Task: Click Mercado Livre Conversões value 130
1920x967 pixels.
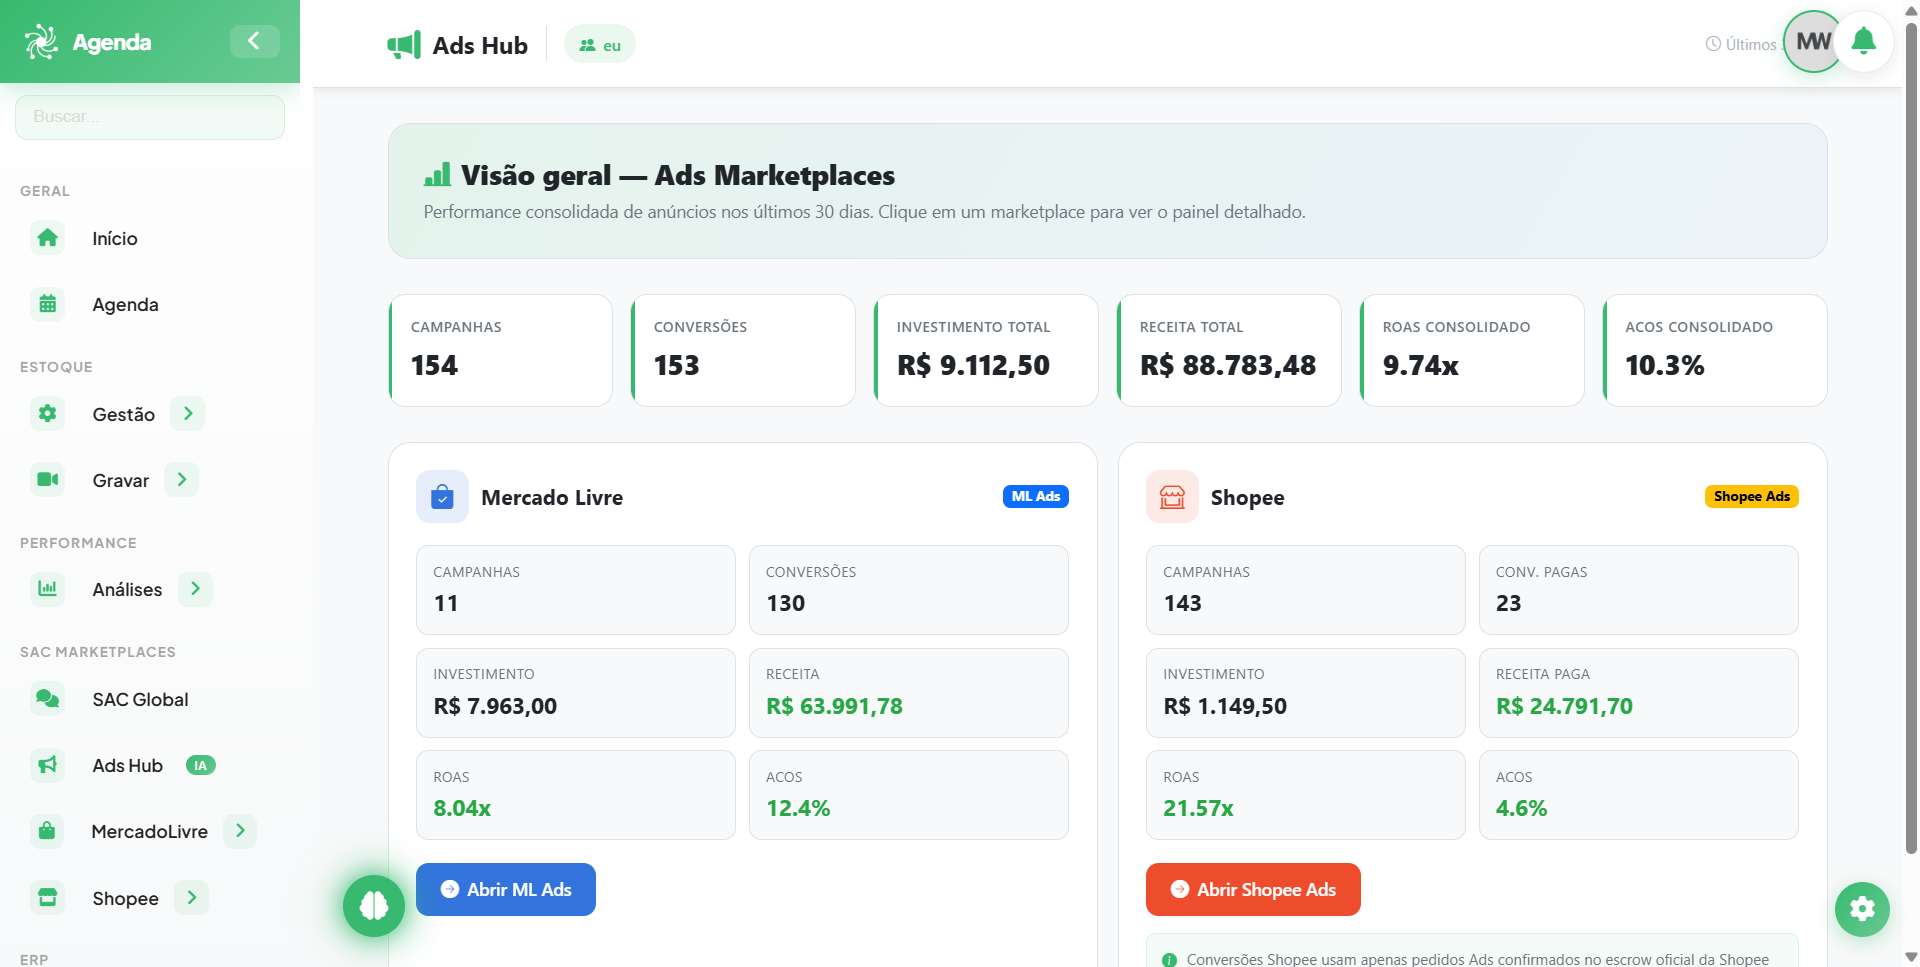Action: [x=785, y=603]
